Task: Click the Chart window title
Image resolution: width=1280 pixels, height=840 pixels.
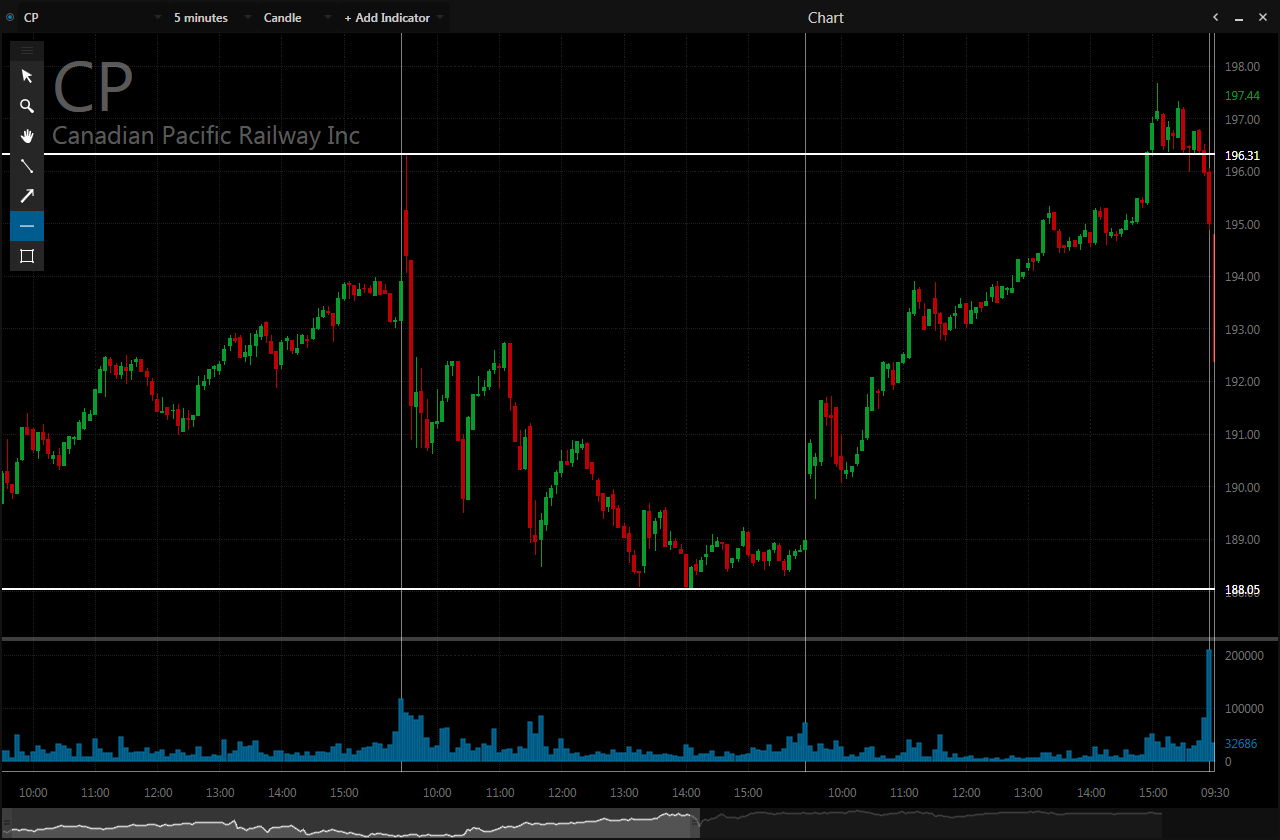Action: [x=826, y=18]
